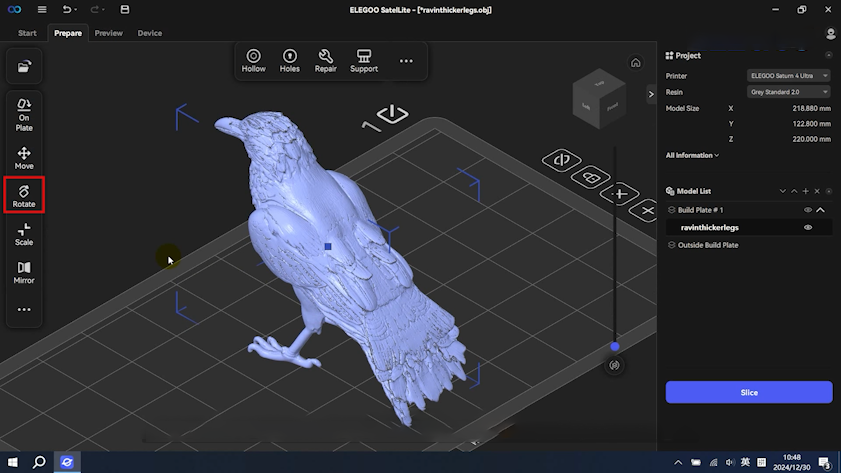Click the model center blue handle
The height and width of the screenshot is (473, 841).
(328, 247)
